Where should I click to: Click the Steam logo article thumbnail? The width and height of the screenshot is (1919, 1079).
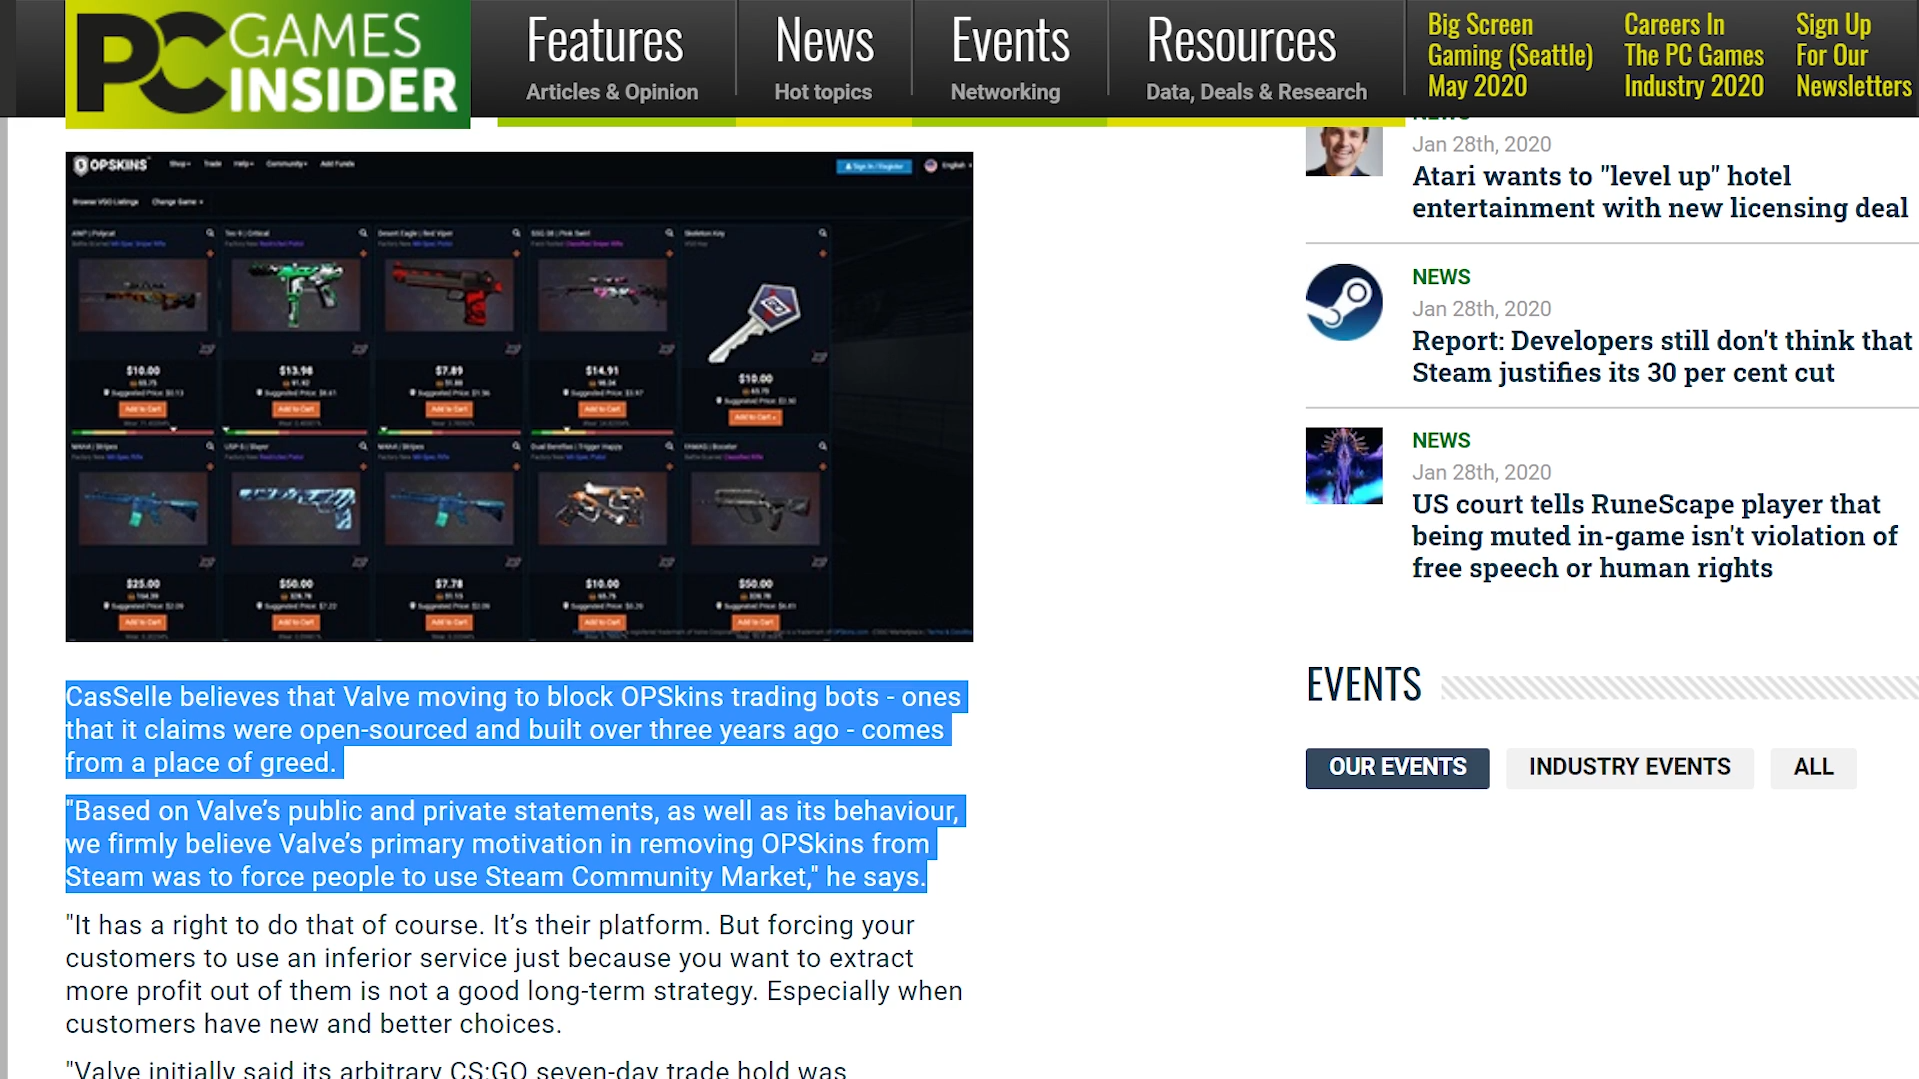(1344, 302)
